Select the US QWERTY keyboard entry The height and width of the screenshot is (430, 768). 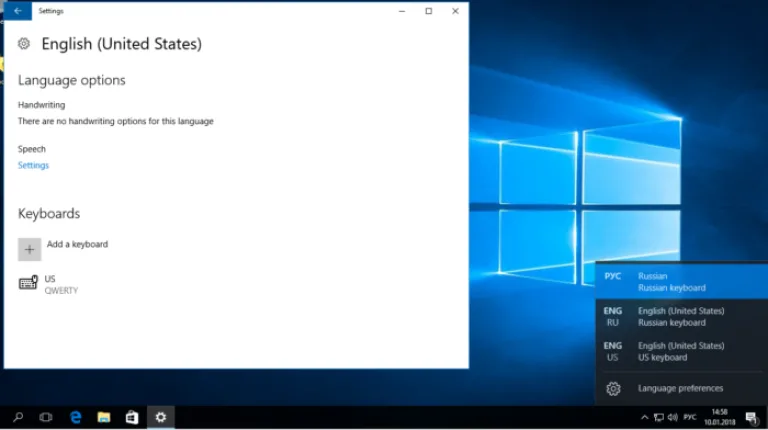click(x=49, y=284)
